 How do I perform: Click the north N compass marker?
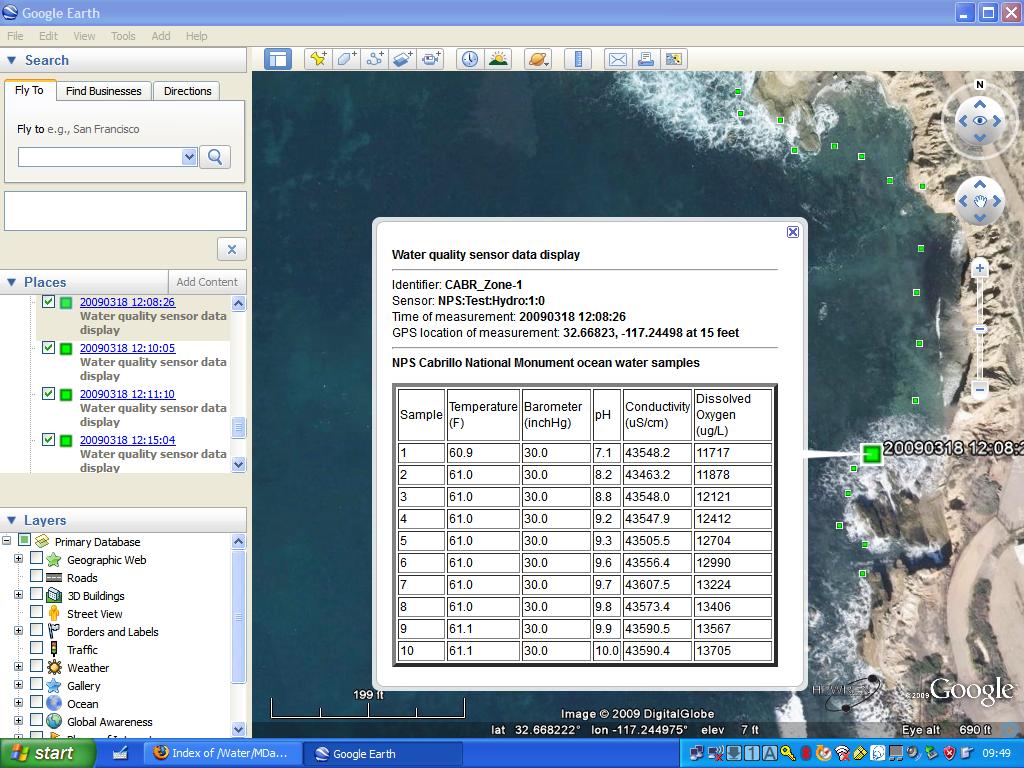point(979,84)
